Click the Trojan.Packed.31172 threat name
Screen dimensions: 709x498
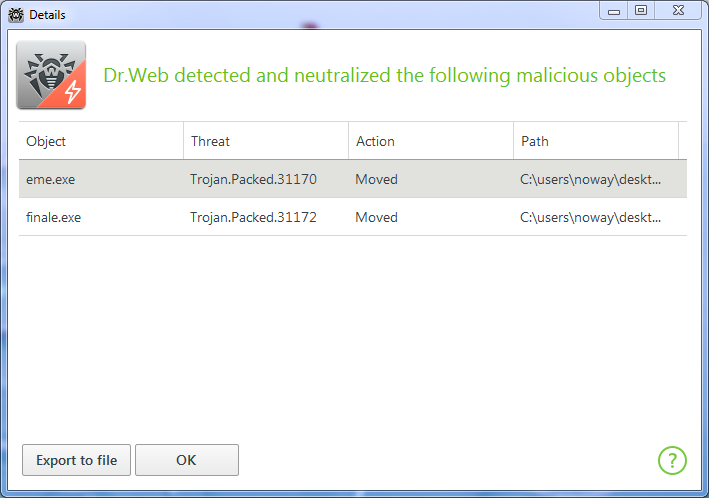click(x=253, y=218)
